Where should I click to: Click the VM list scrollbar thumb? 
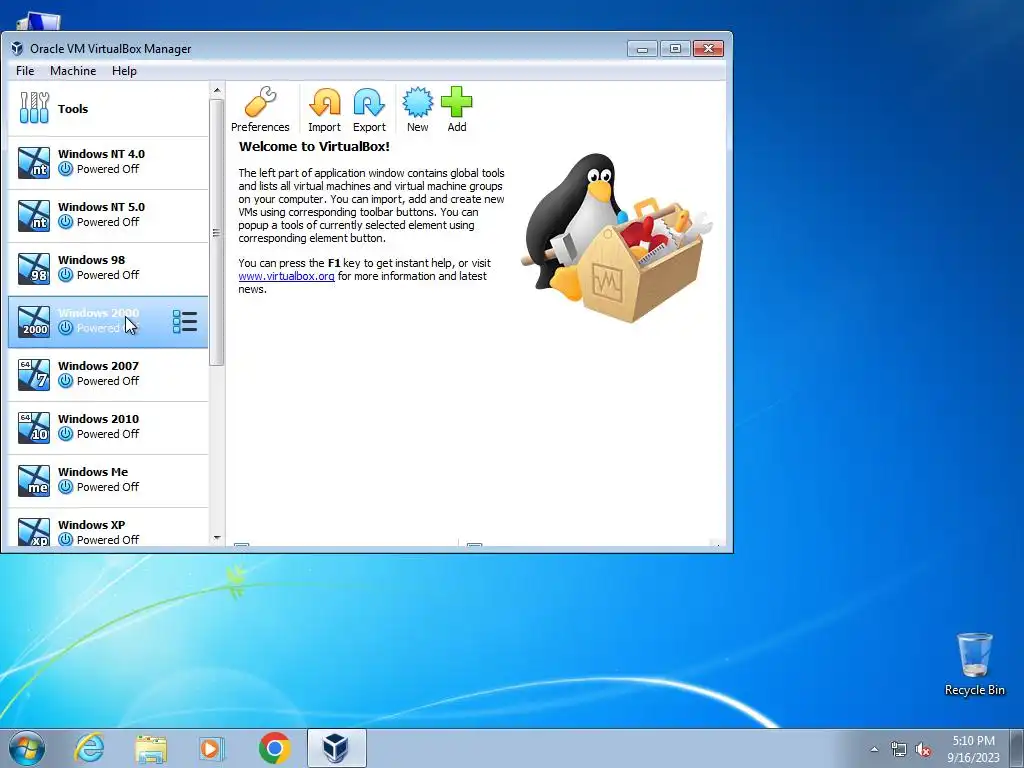(217, 232)
